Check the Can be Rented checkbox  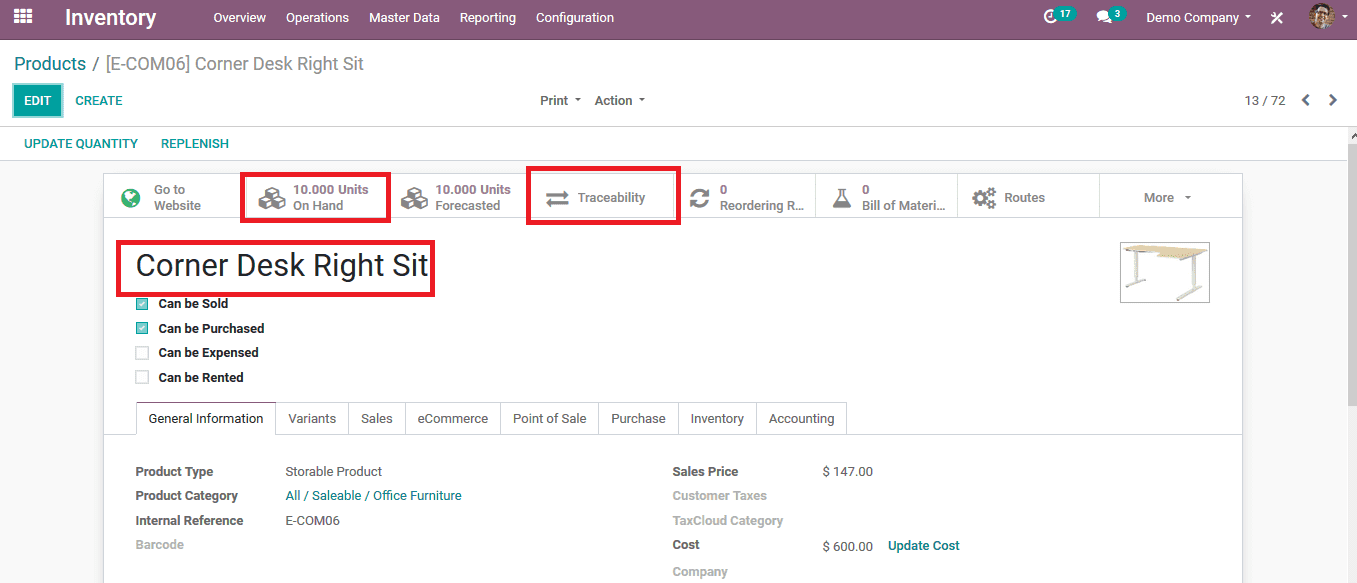[142, 378]
